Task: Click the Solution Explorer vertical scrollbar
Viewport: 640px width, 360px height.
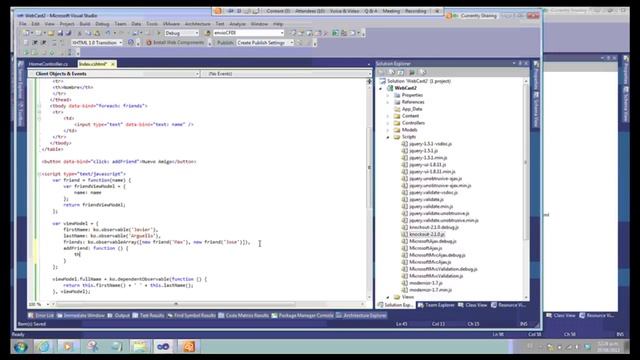Action: tap(526, 163)
